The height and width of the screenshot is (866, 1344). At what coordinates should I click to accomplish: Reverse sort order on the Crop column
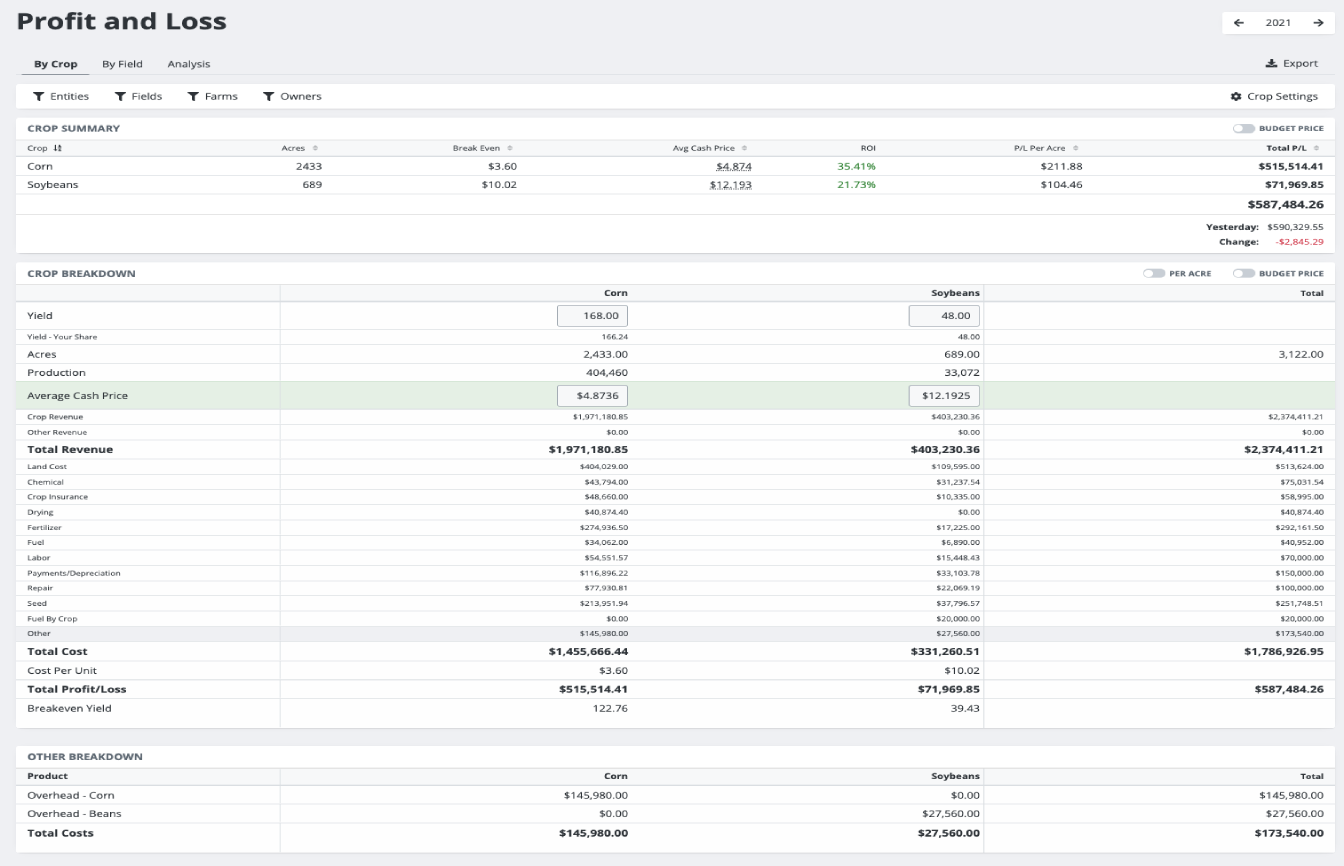(x=56, y=147)
